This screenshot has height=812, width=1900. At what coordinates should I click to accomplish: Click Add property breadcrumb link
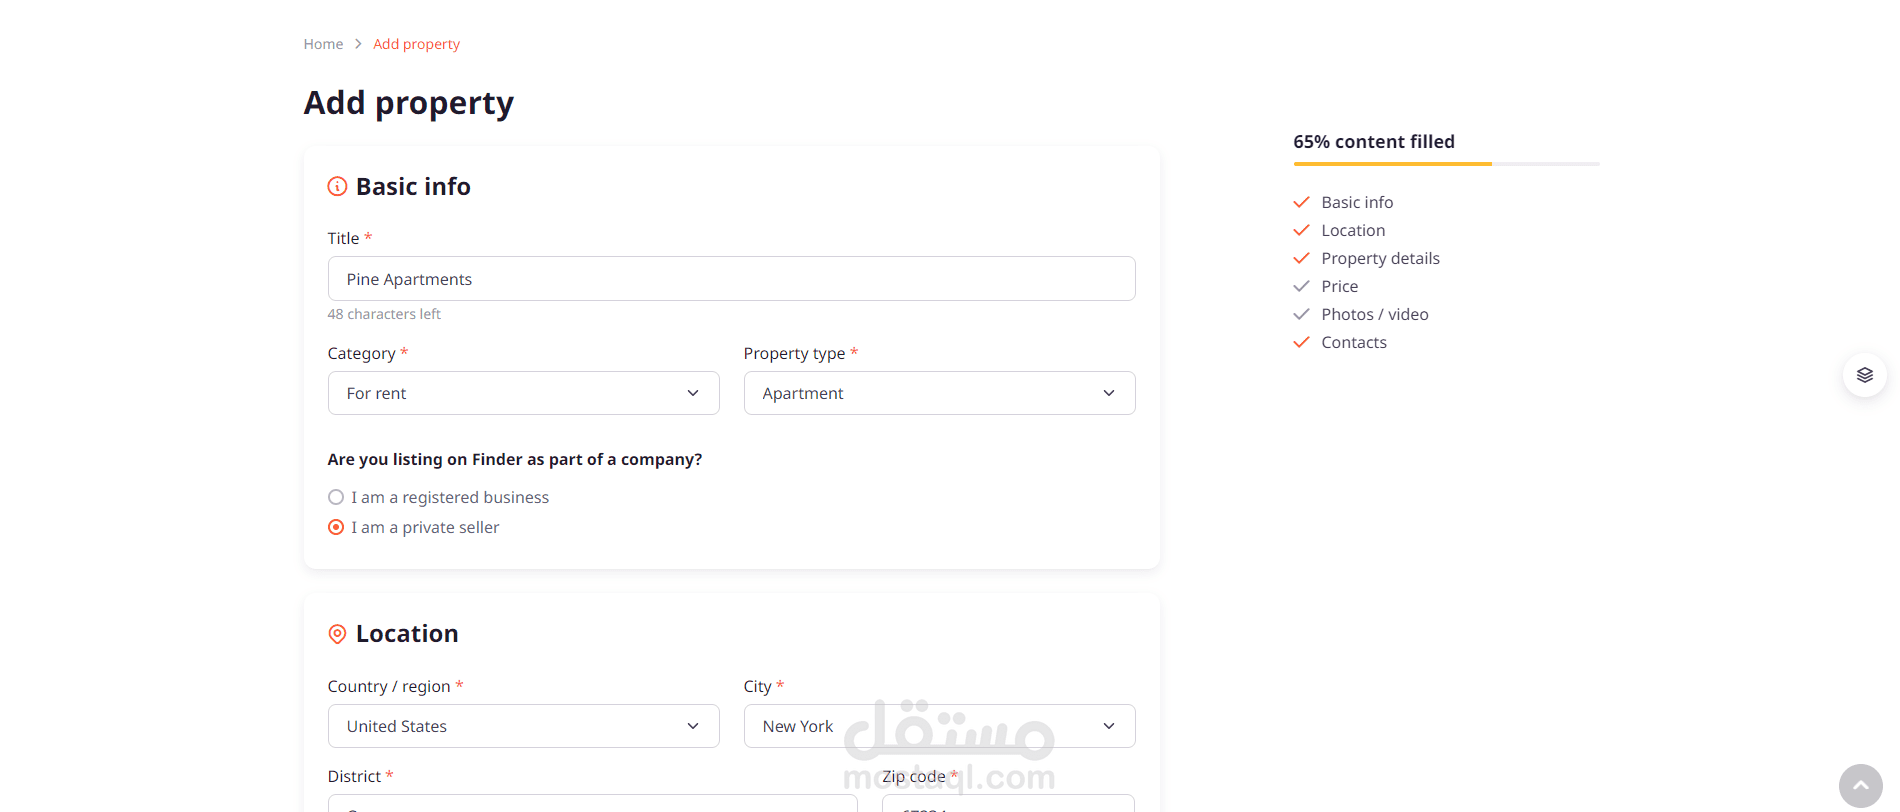pos(416,44)
